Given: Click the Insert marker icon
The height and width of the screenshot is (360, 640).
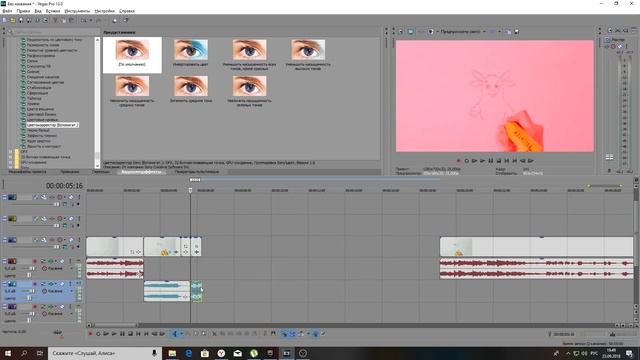Looking at the screenshot, I should (x=265, y=334).
